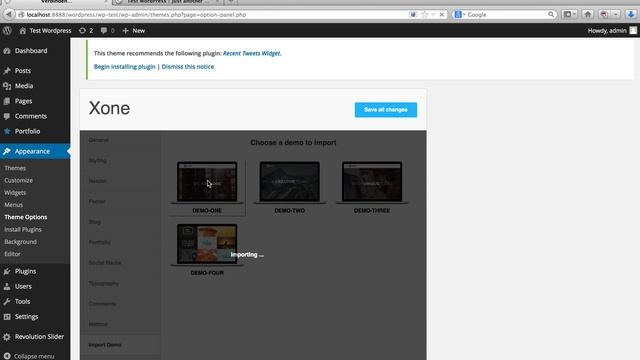This screenshot has height=360, width=640.
Task: Open Theme Options submenu item
Action: (x=26, y=217)
